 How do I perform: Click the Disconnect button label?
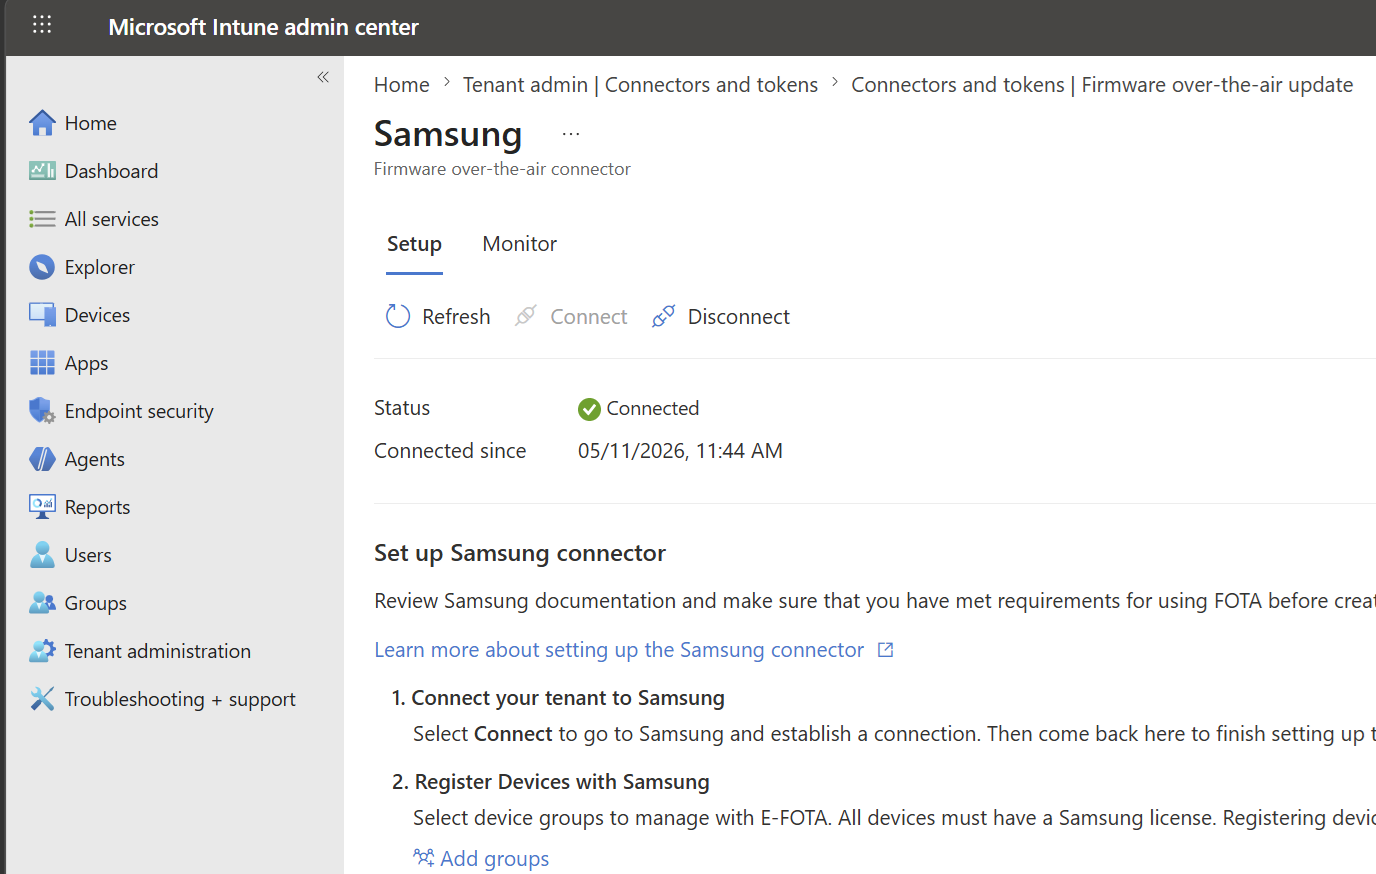tap(739, 317)
